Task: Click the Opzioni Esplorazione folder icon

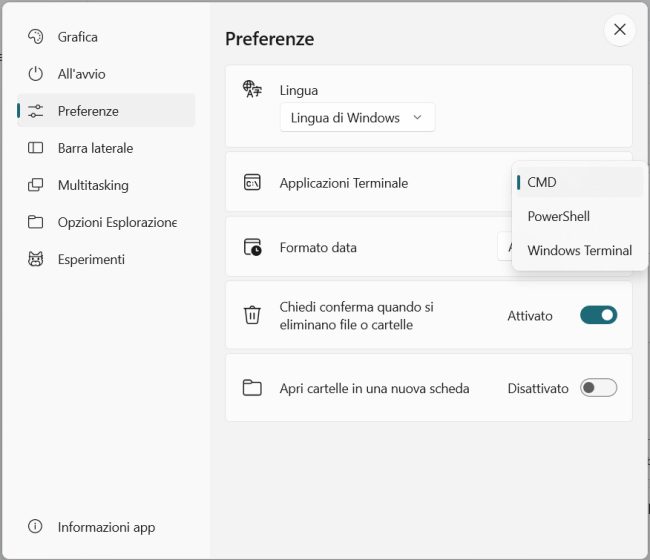Action: pyautogui.click(x=36, y=222)
